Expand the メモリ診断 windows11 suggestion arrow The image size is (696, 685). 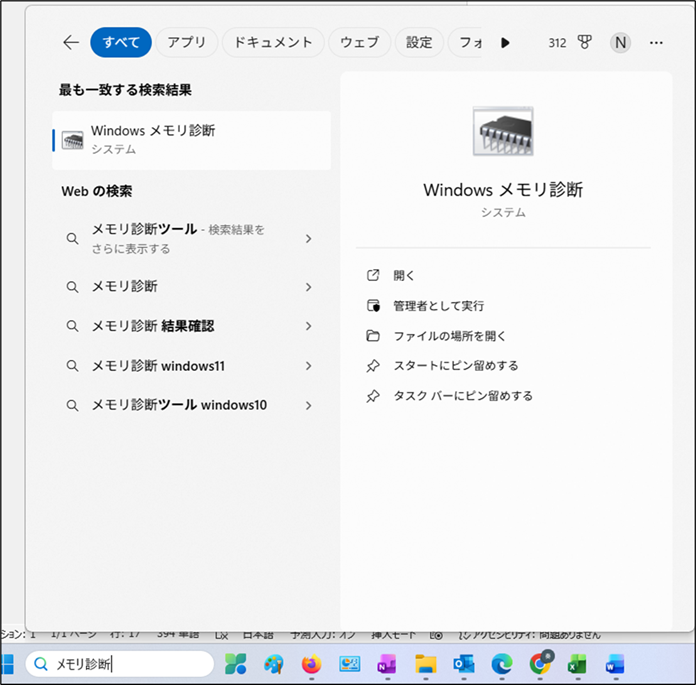pyautogui.click(x=308, y=366)
